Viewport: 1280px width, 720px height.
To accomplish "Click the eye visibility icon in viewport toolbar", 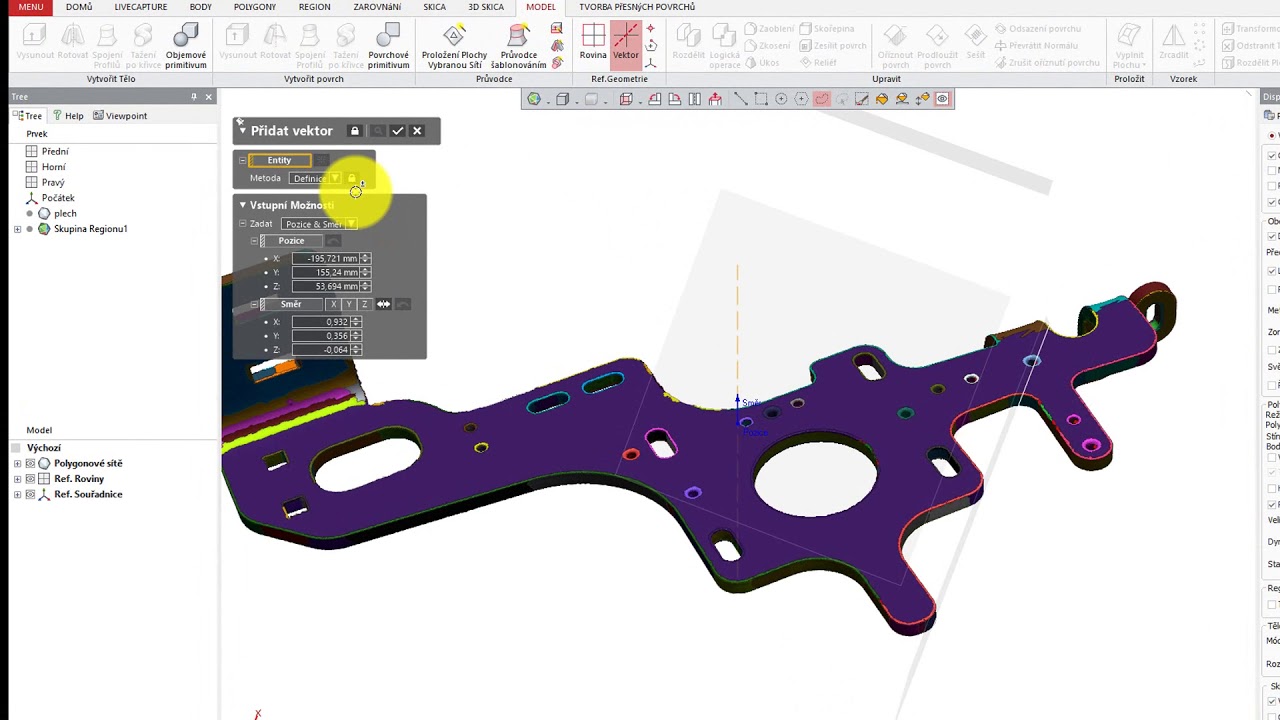I will point(941,98).
